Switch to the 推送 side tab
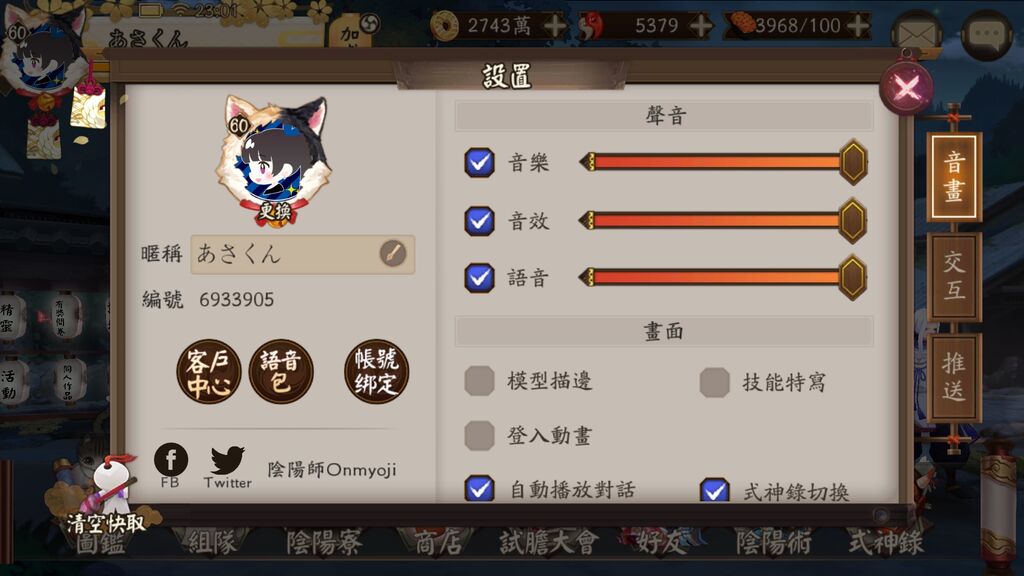Viewport: 1024px width, 576px height. click(x=954, y=377)
